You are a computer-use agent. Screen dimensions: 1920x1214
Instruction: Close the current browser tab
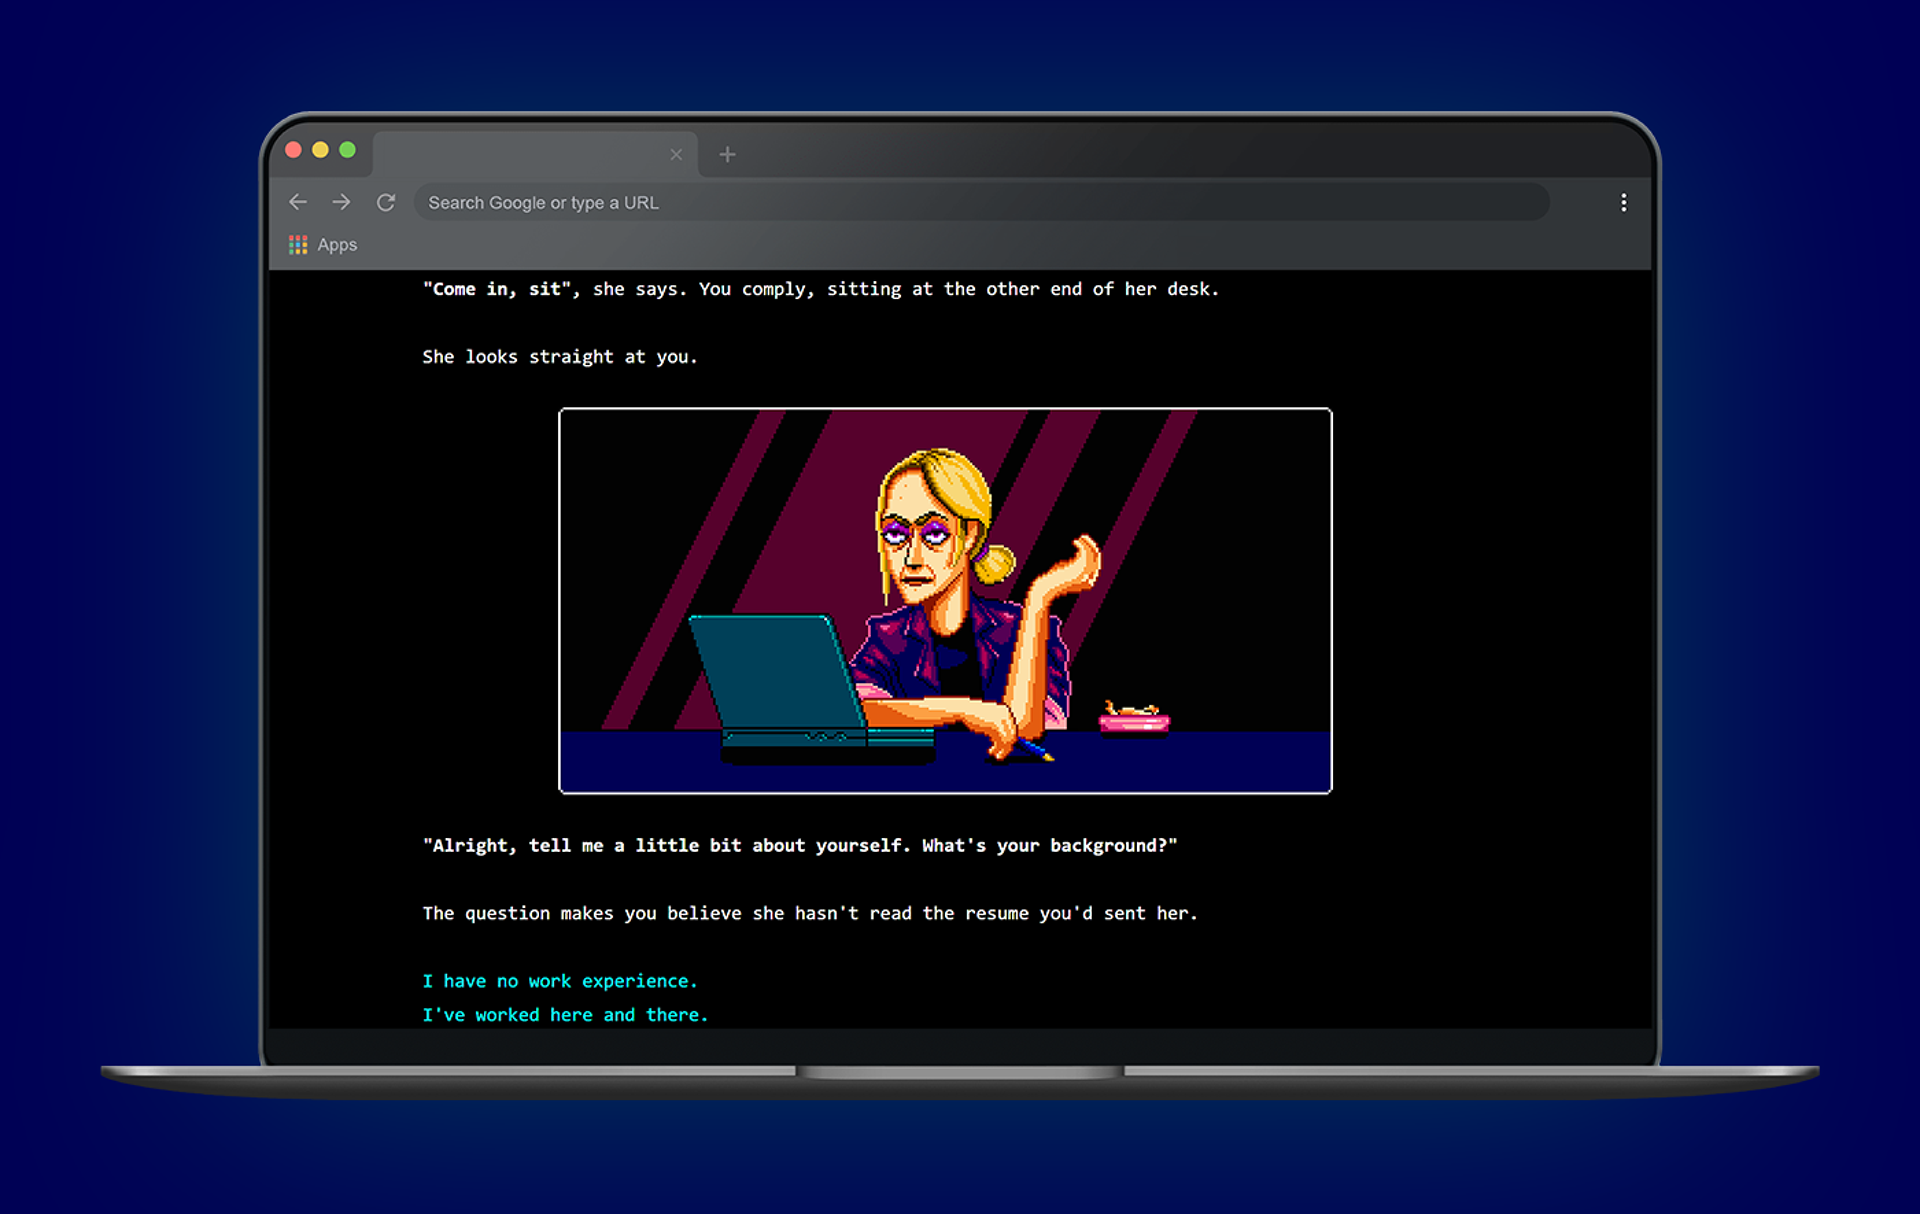click(x=676, y=154)
